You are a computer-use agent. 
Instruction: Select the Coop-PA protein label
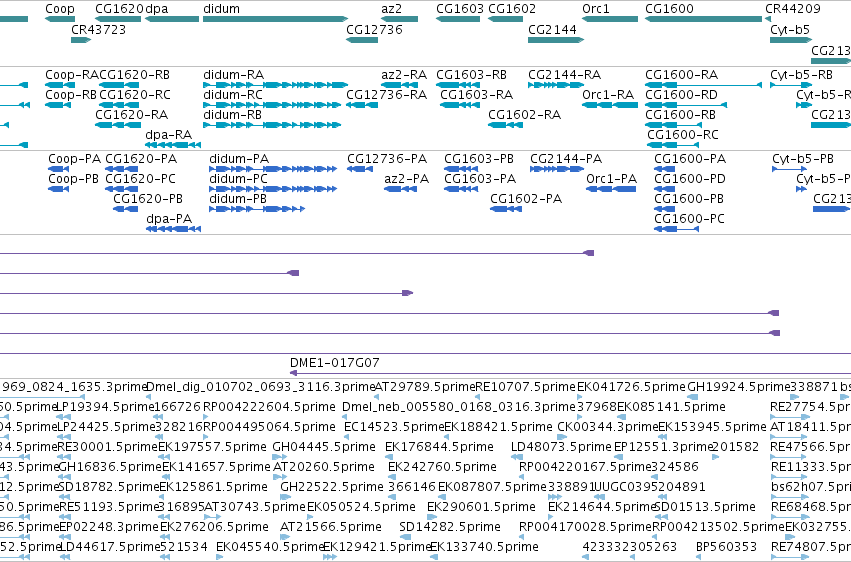click(x=74, y=159)
